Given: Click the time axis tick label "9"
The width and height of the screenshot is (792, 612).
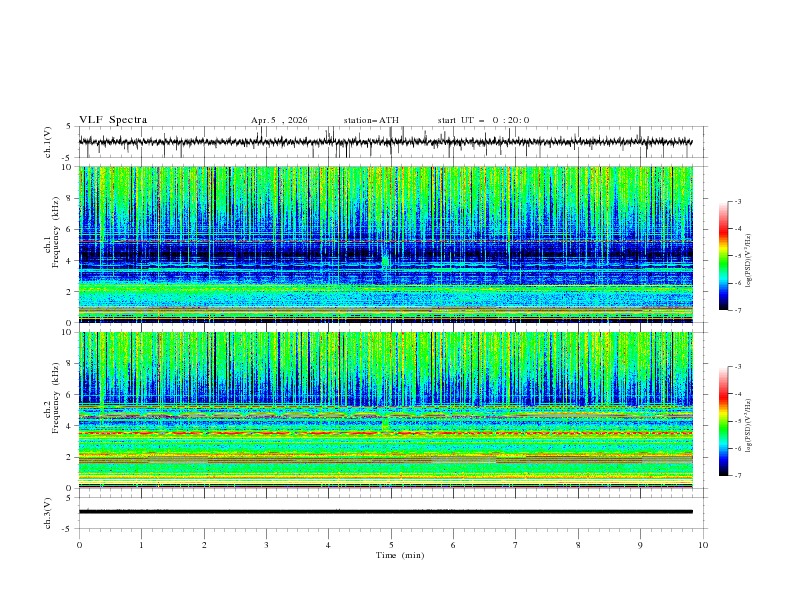Looking at the screenshot, I should [x=640, y=545].
